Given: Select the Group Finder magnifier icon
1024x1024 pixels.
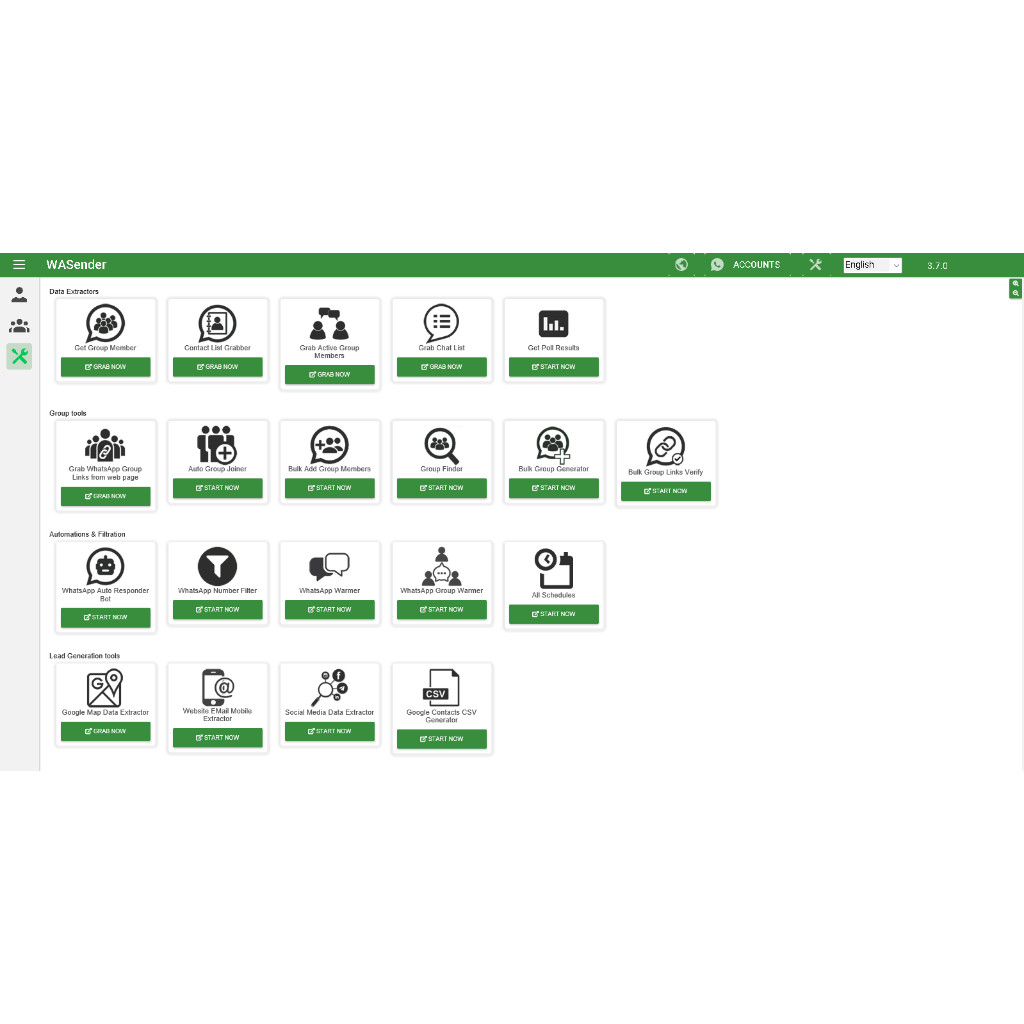Looking at the screenshot, I should [x=441, y=443].
